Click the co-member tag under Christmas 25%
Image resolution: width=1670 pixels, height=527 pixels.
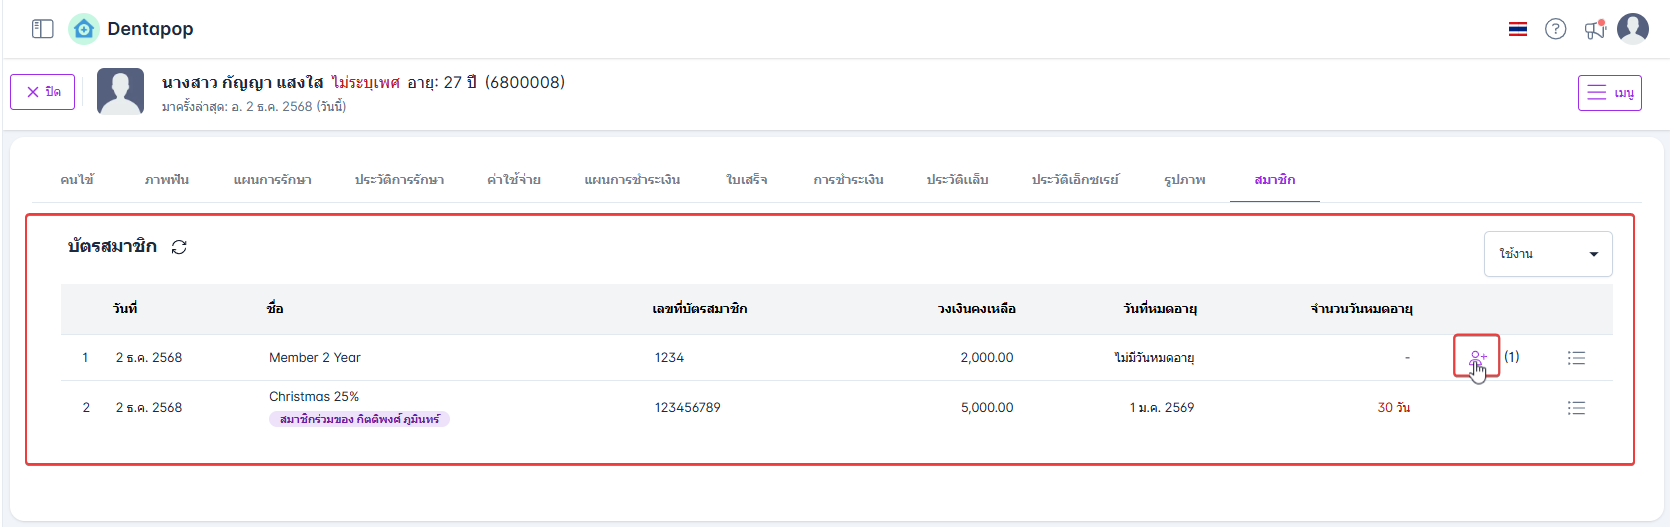click(359, 419)
